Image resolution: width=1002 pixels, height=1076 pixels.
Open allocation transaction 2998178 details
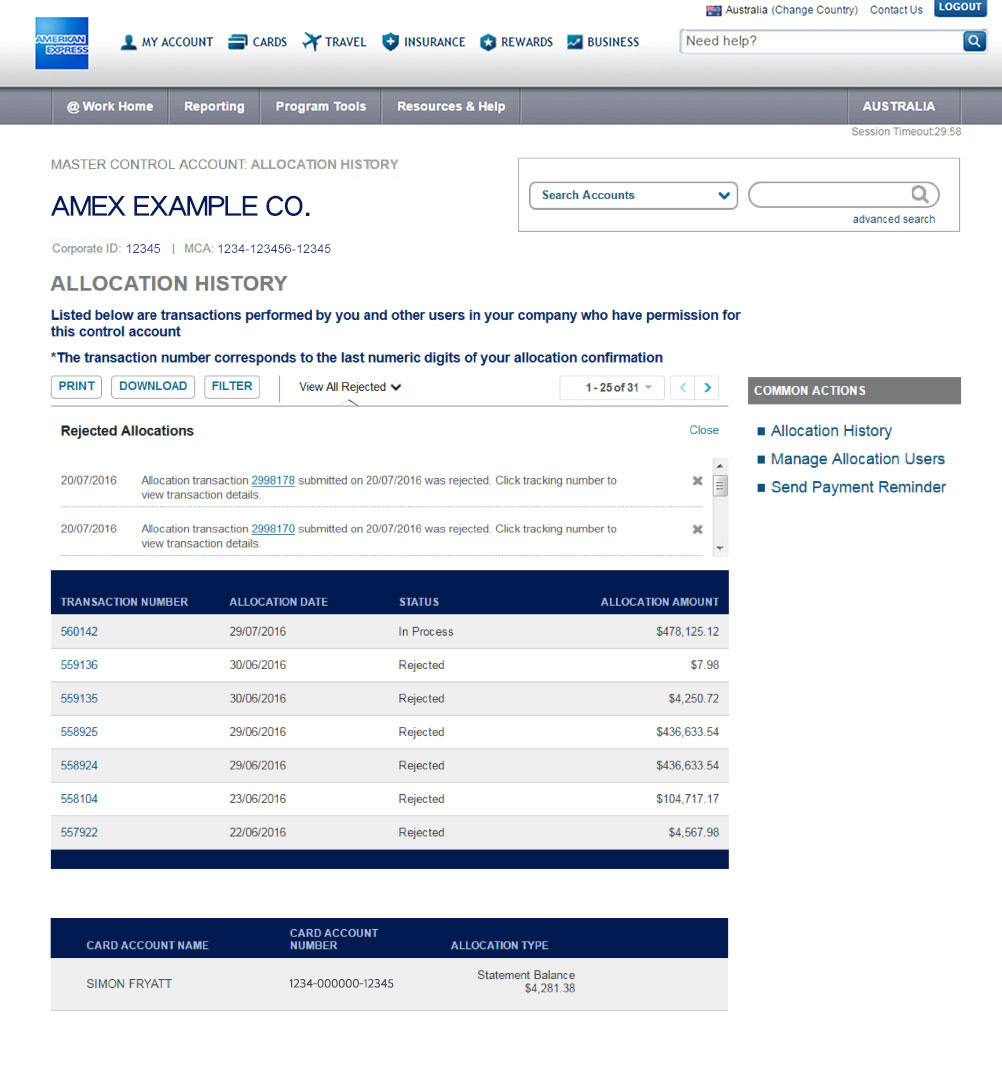click(x=272, y=480)
